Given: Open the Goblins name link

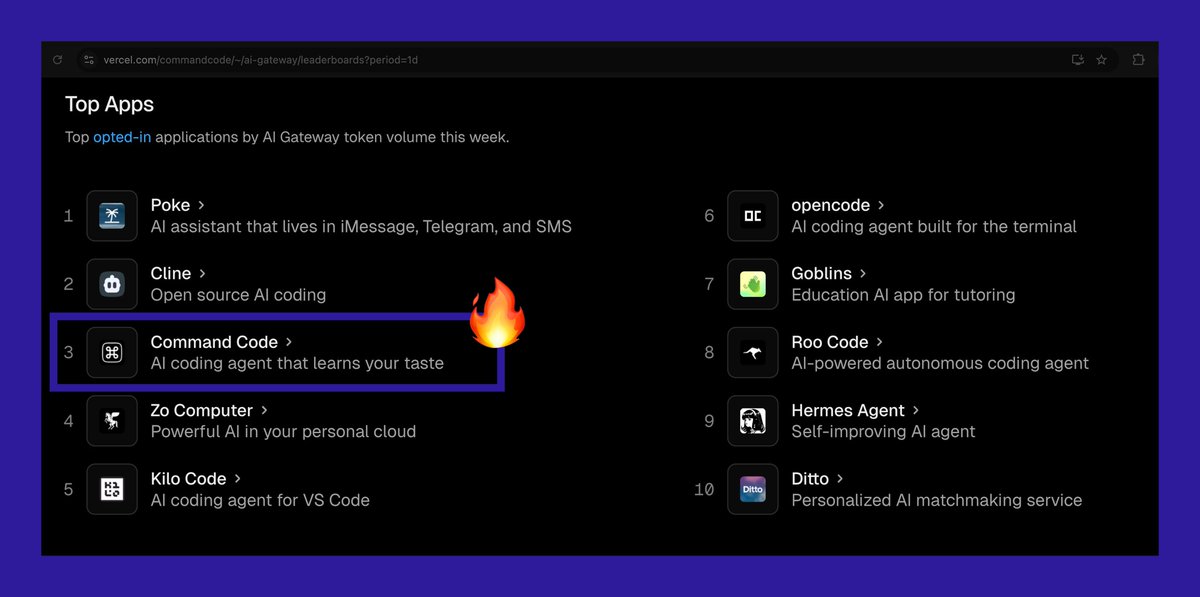Looking at the screenshot, I should (x=822, y=273).
